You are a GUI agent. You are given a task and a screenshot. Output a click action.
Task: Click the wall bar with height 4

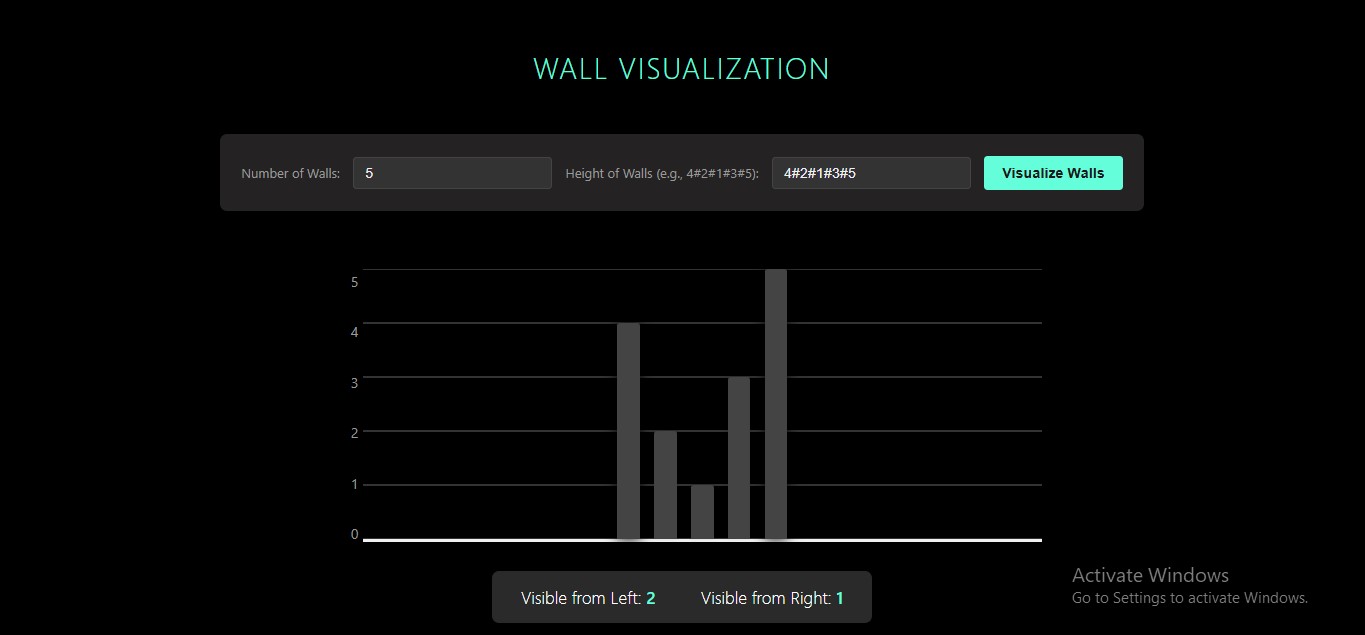click(629, 430)
